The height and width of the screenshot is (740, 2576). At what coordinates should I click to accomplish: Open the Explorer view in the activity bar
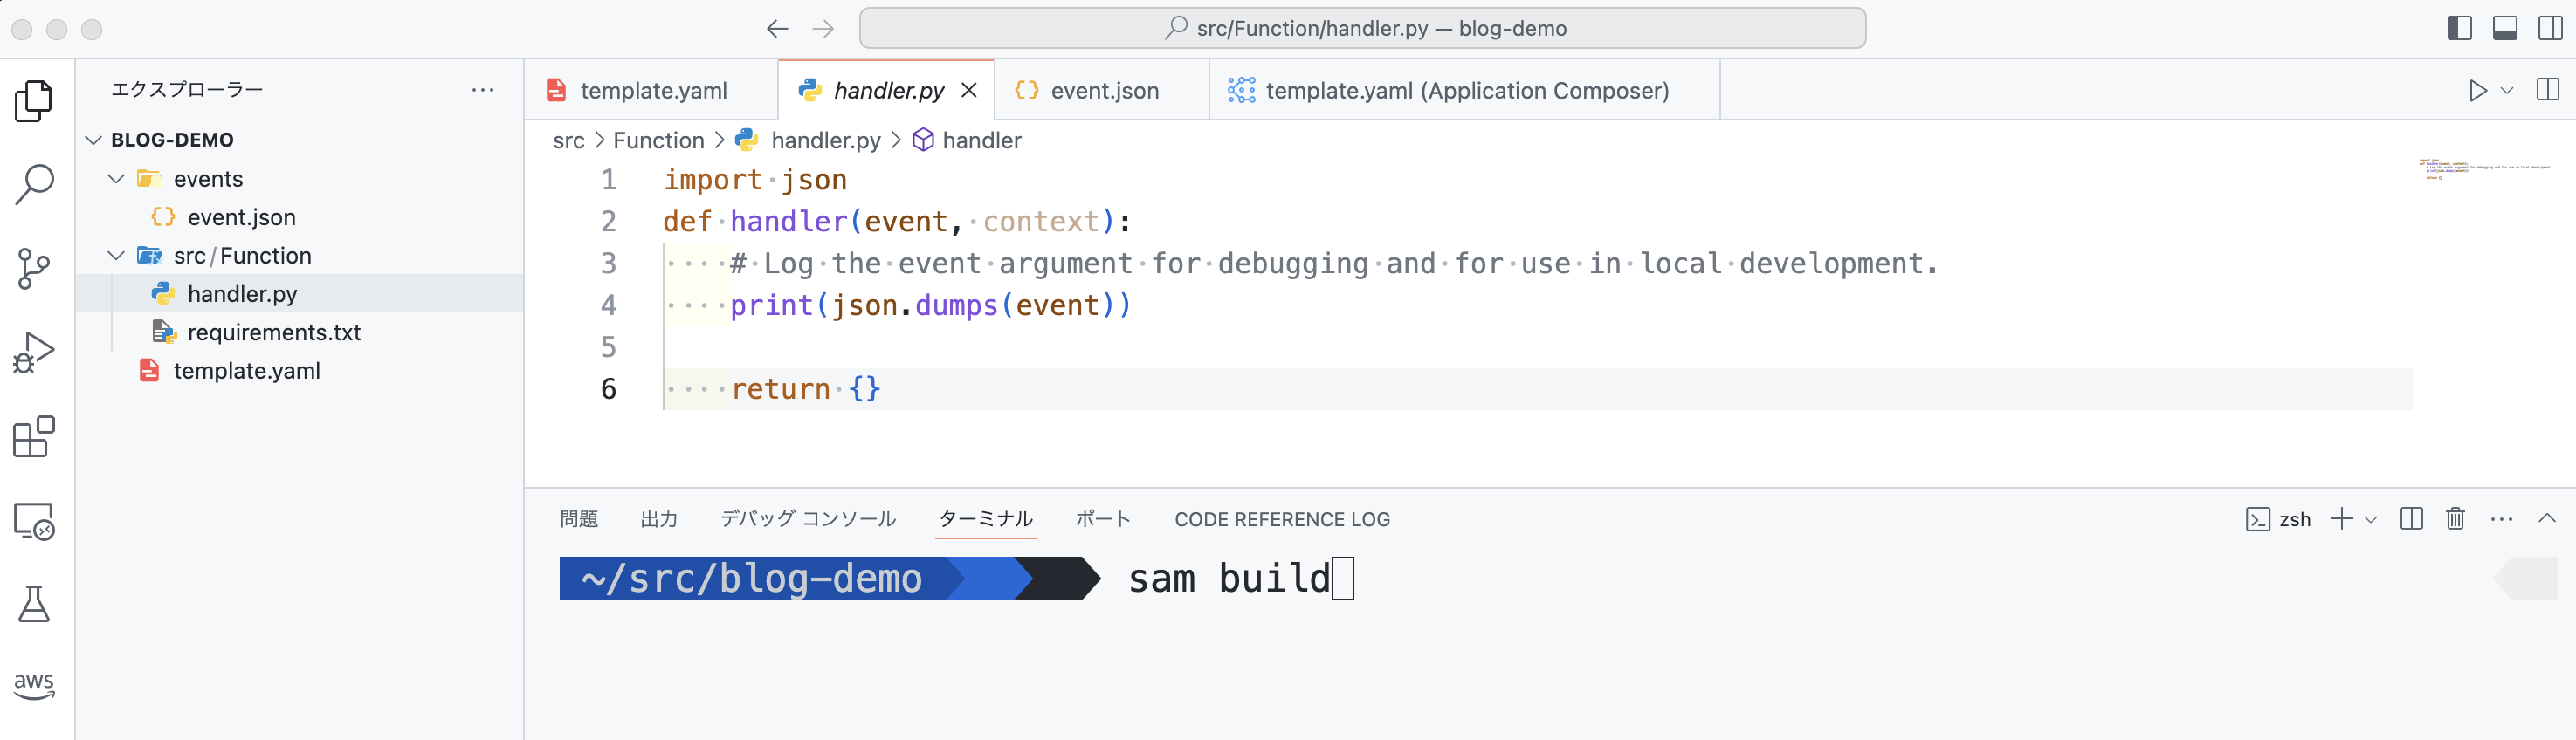click(x=34, y=101)
